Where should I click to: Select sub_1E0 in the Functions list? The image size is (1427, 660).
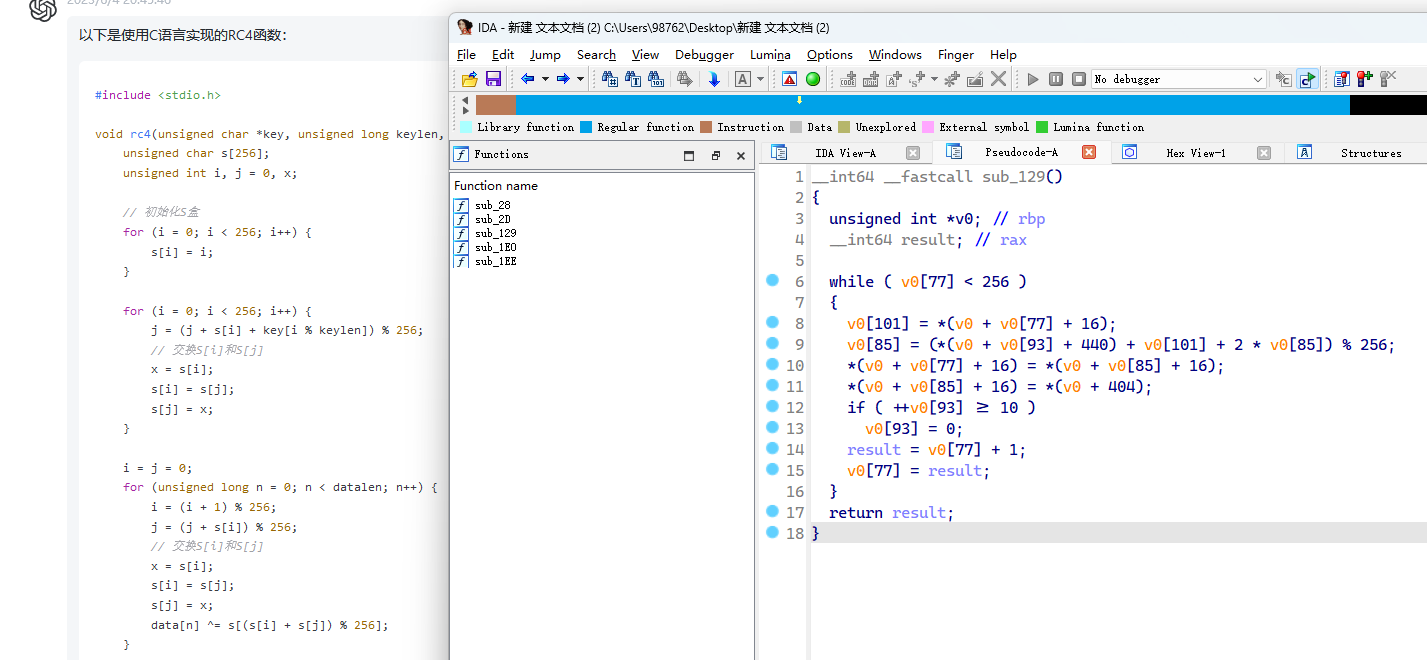[495, 247]
